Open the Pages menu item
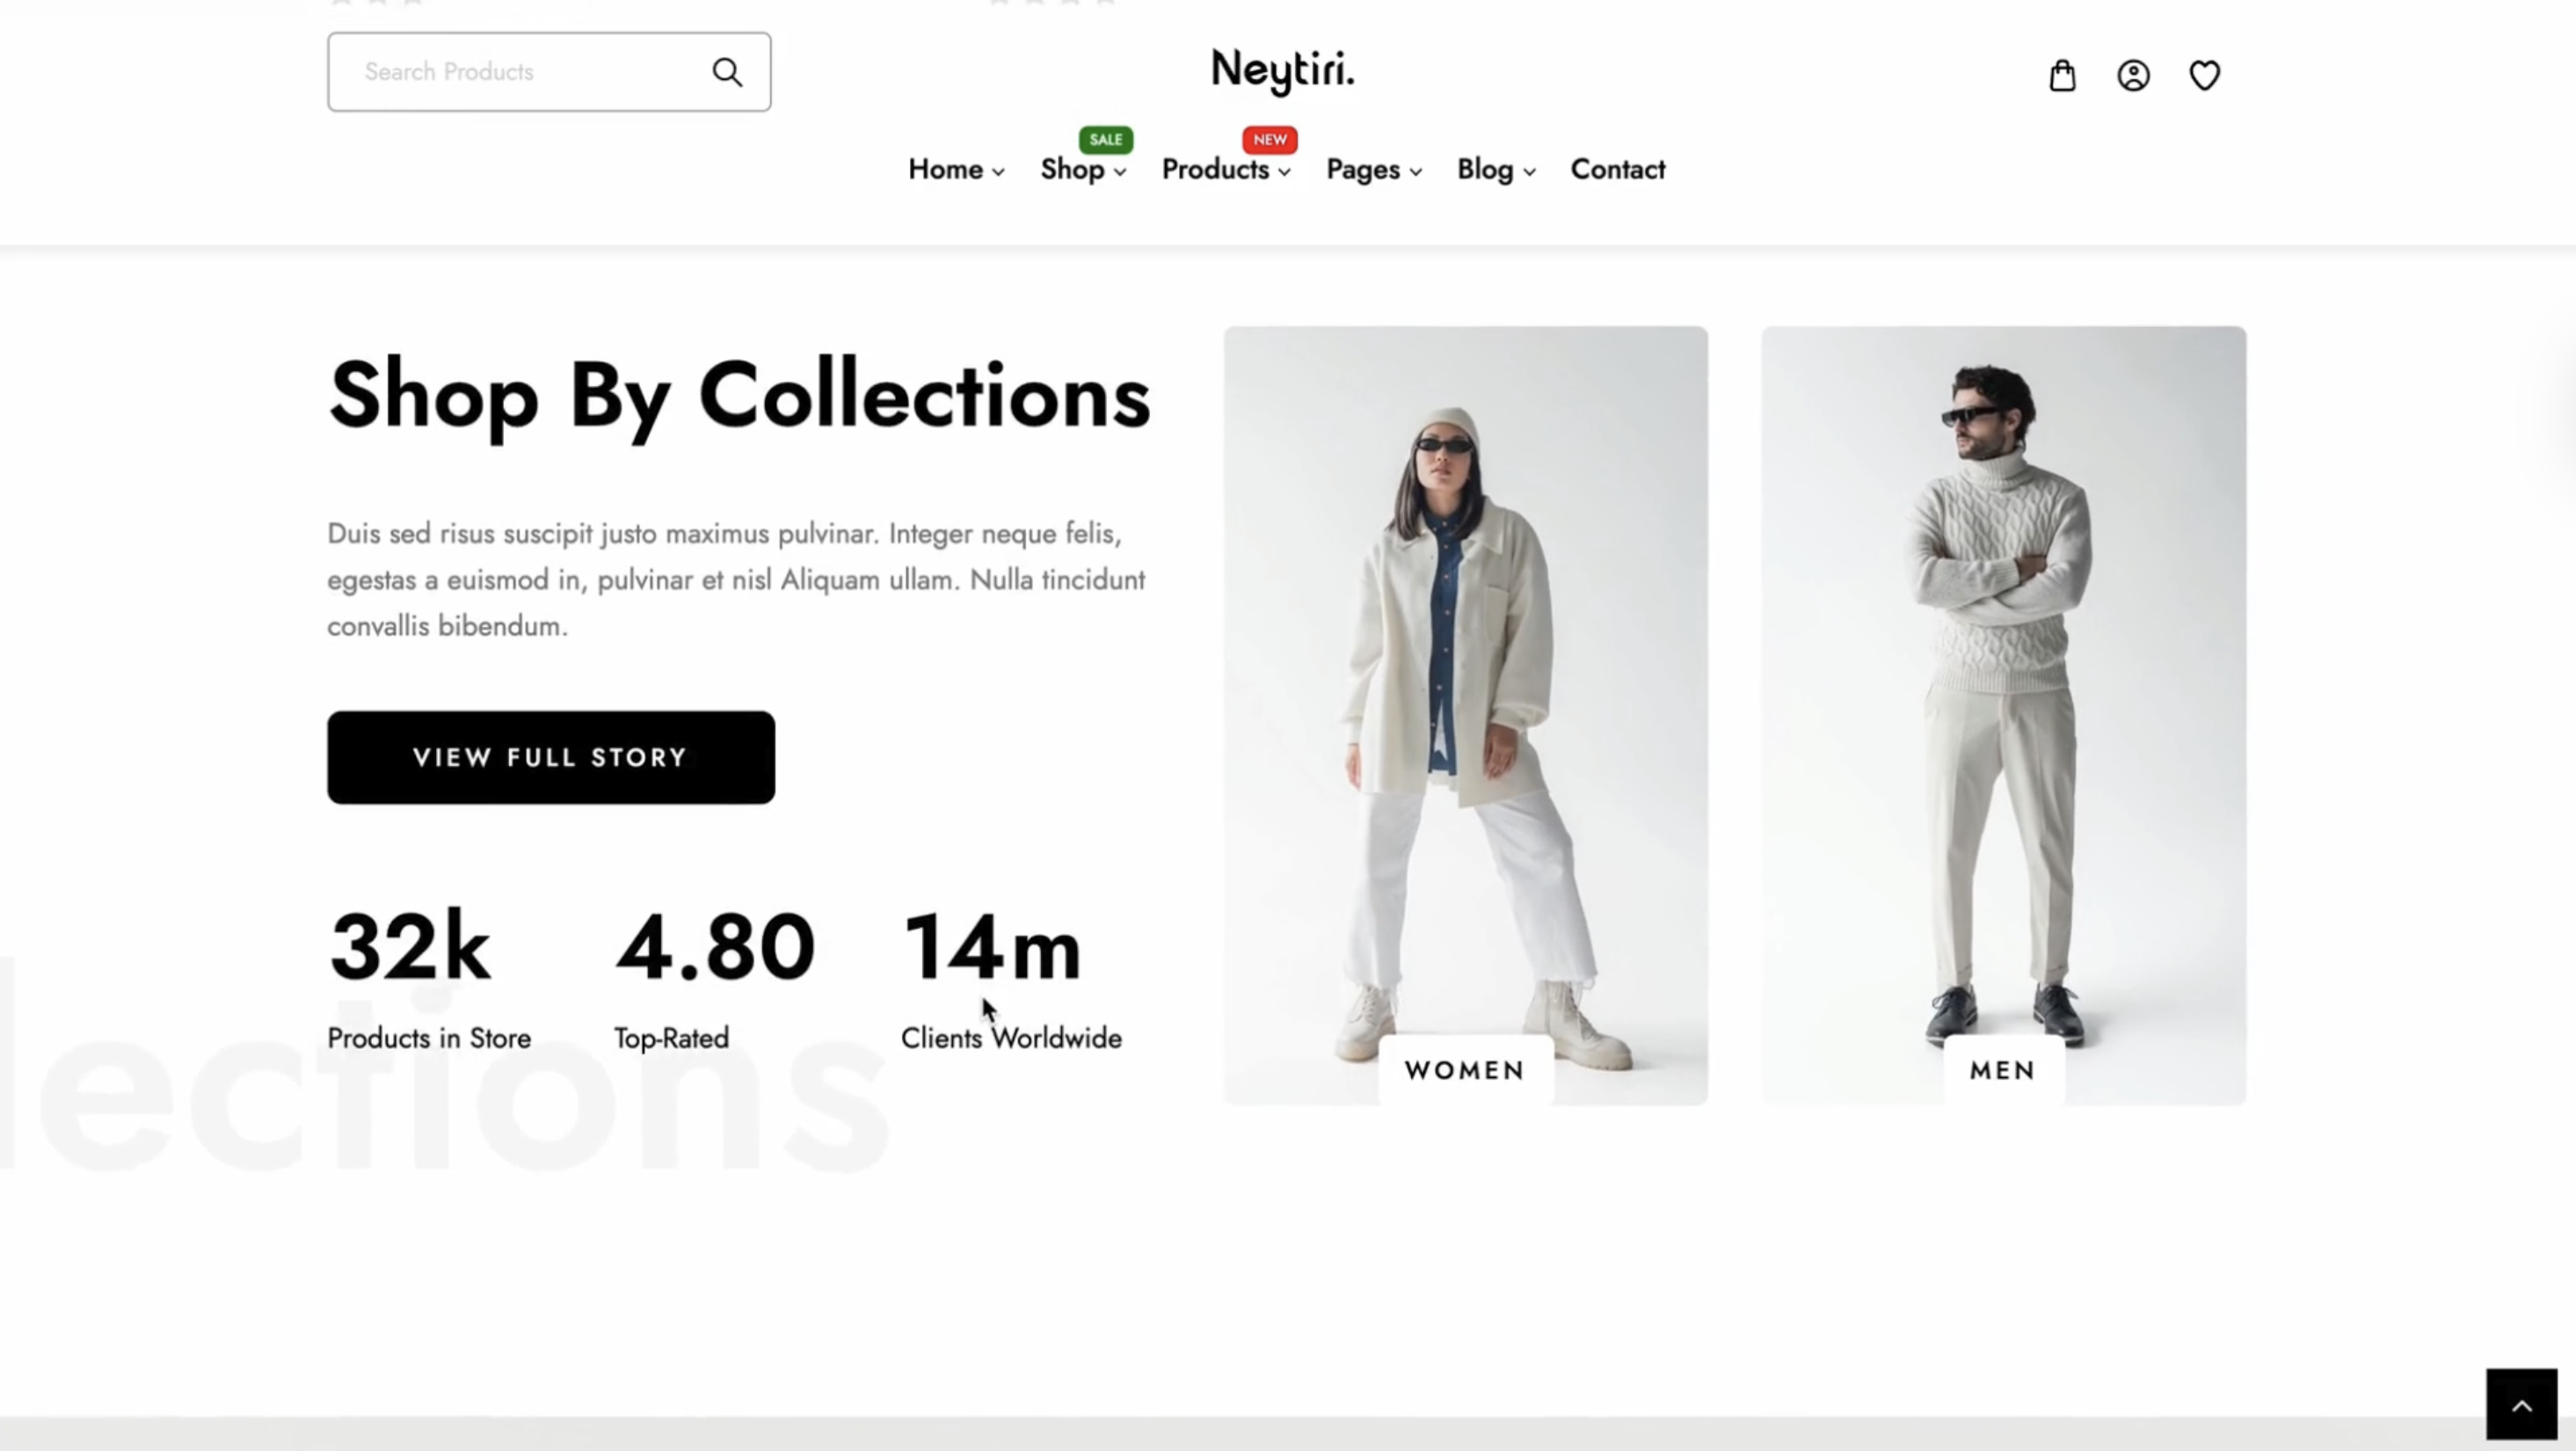The image size is (2576, 1451). [1362, 170]
